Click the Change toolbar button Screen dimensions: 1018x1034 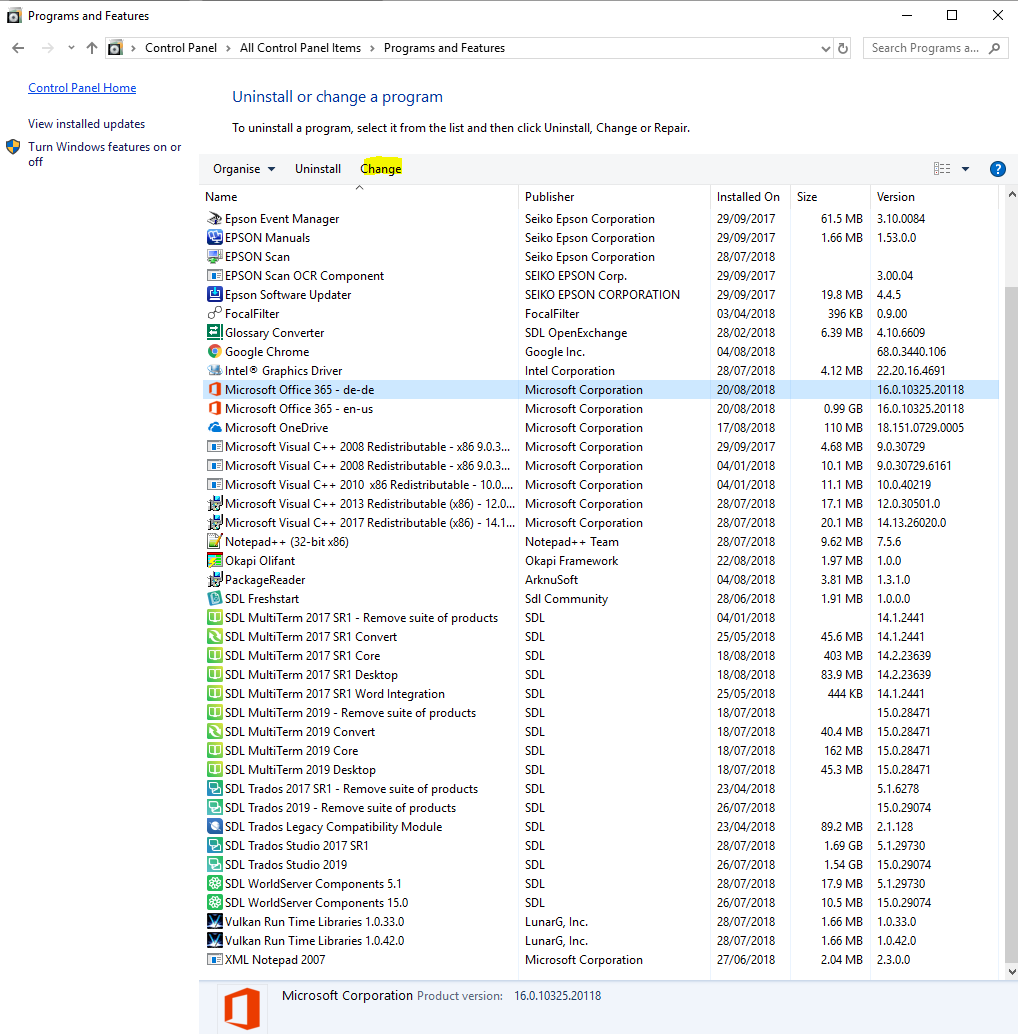(x=380, y=169)
